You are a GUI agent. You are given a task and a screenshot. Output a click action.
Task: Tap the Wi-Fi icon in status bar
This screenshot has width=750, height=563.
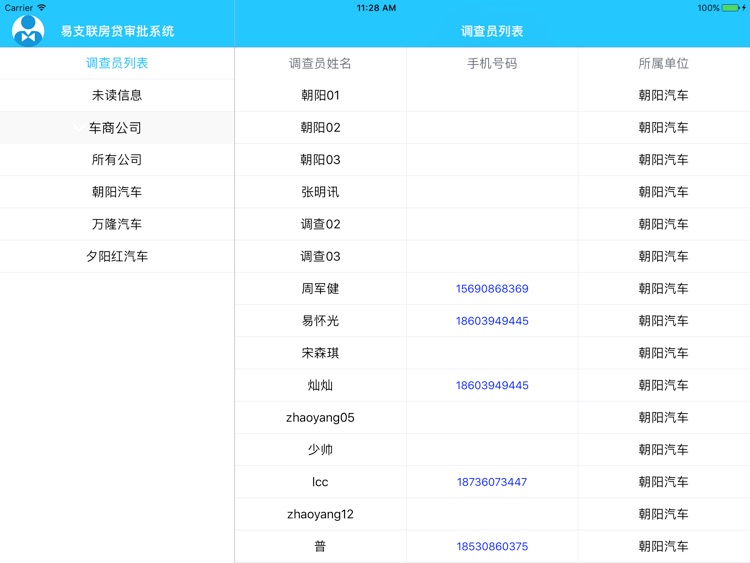click(42, 8)
